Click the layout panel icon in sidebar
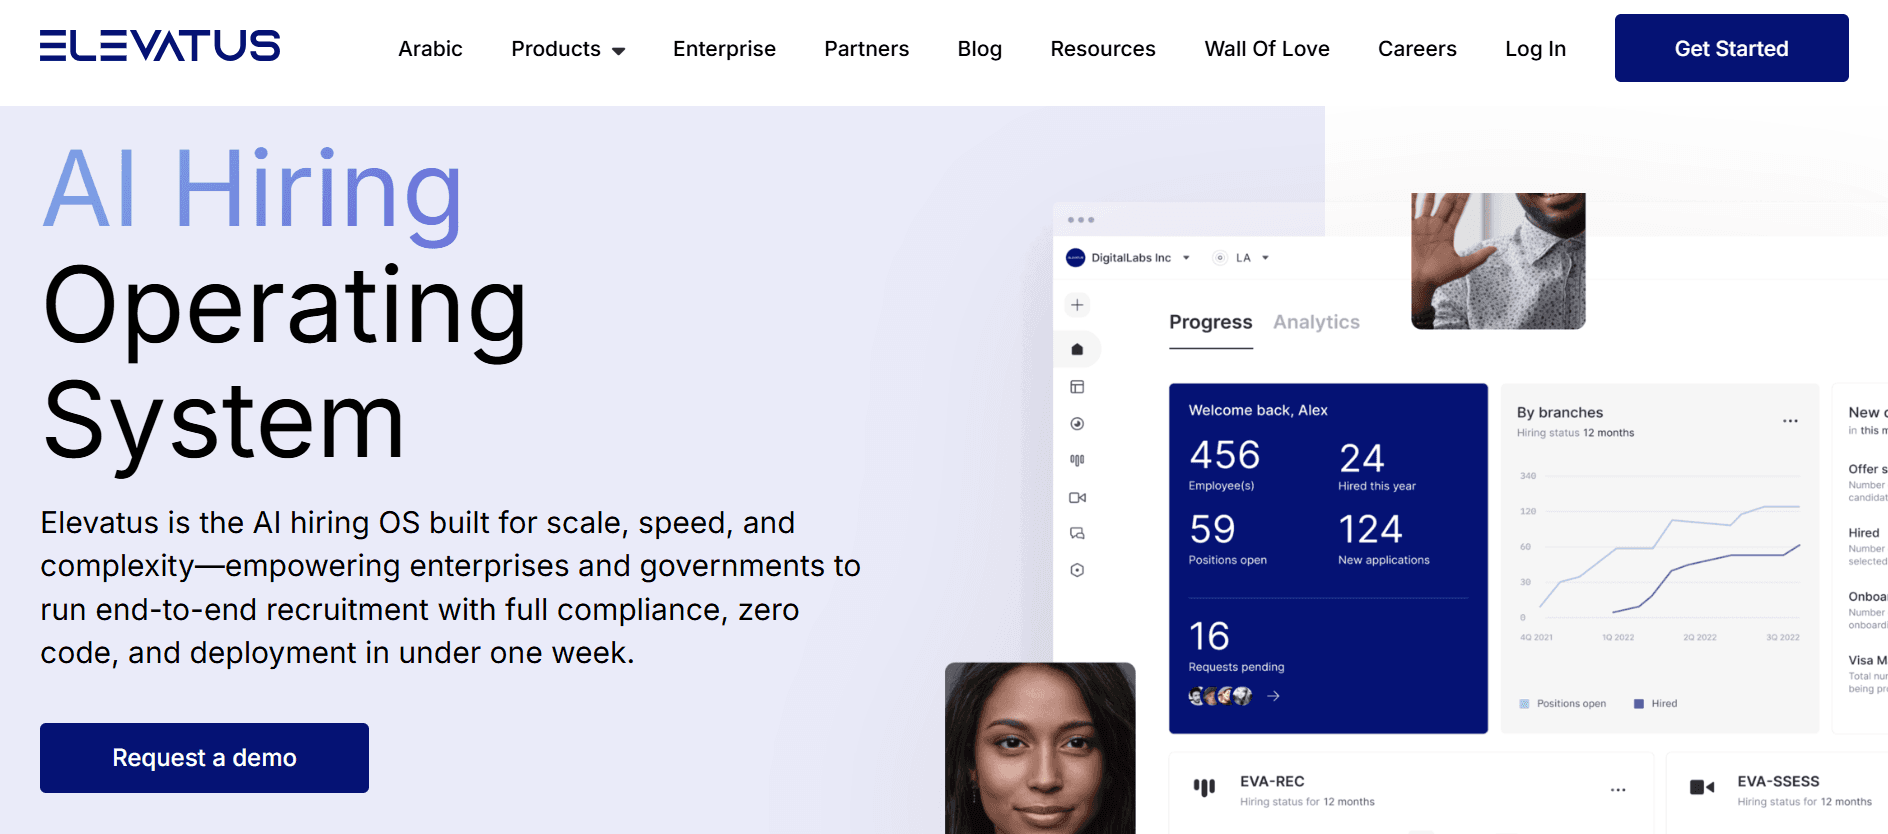The width and height of the screenshot is (1888, 834). (x=1077, y=387)
